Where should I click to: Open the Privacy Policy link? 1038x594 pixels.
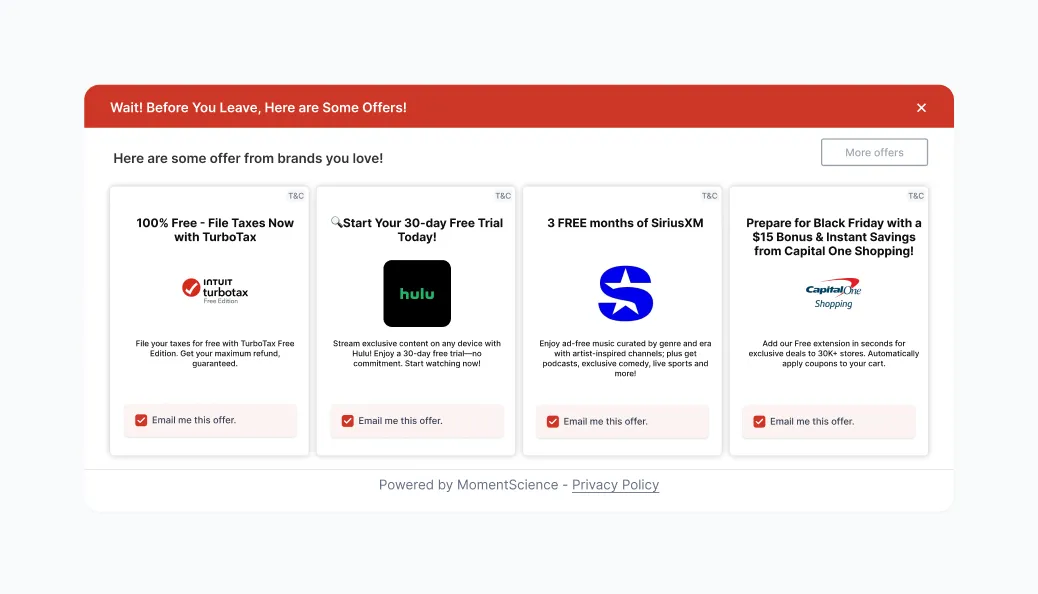coord(615,485)
